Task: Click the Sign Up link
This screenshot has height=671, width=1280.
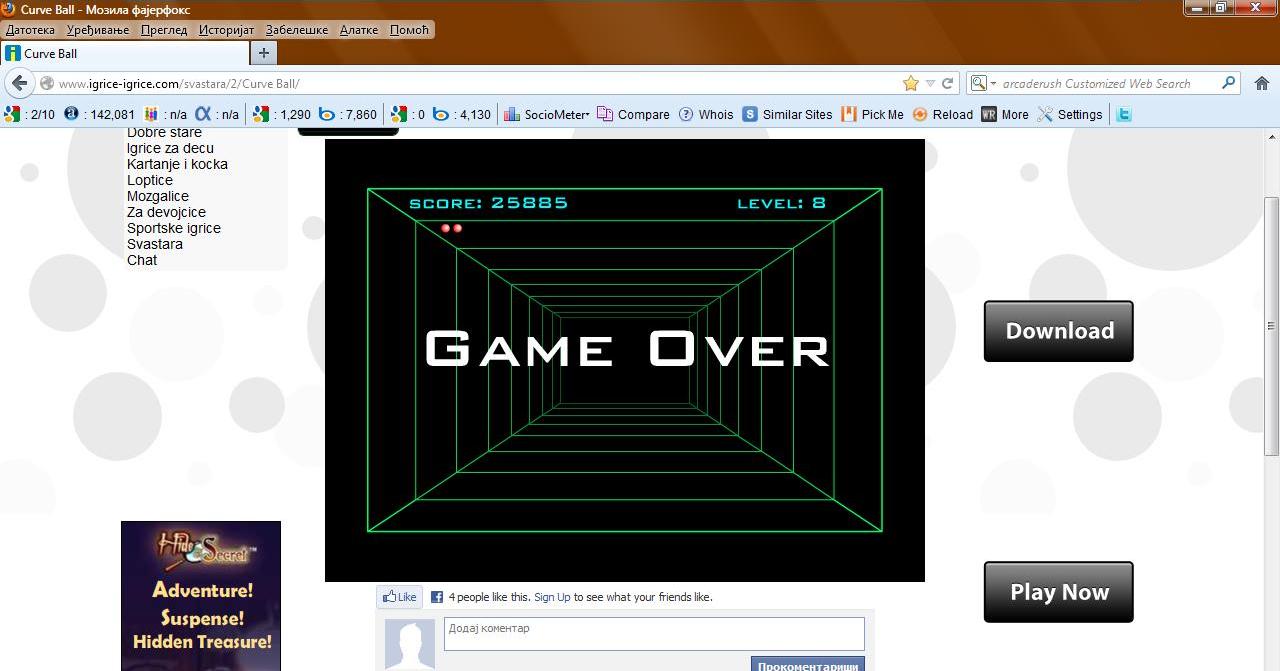Action: (552, 597)
